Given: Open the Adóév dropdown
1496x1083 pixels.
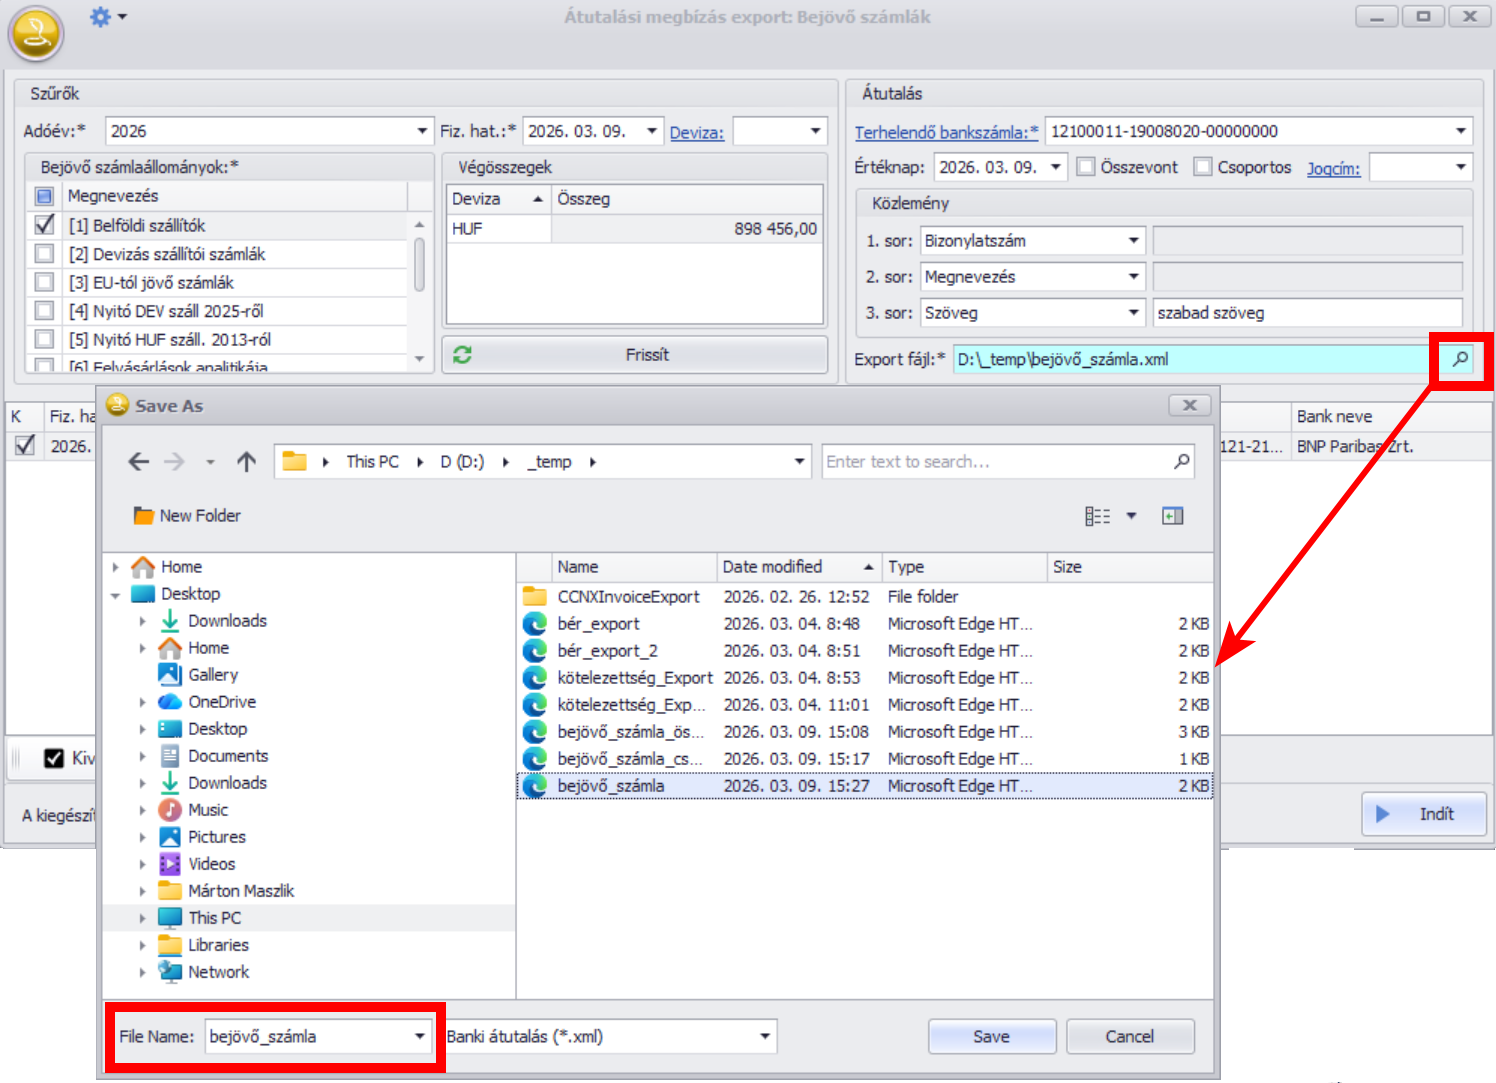Looking at the screenshot, I should (x=422, y=131).
